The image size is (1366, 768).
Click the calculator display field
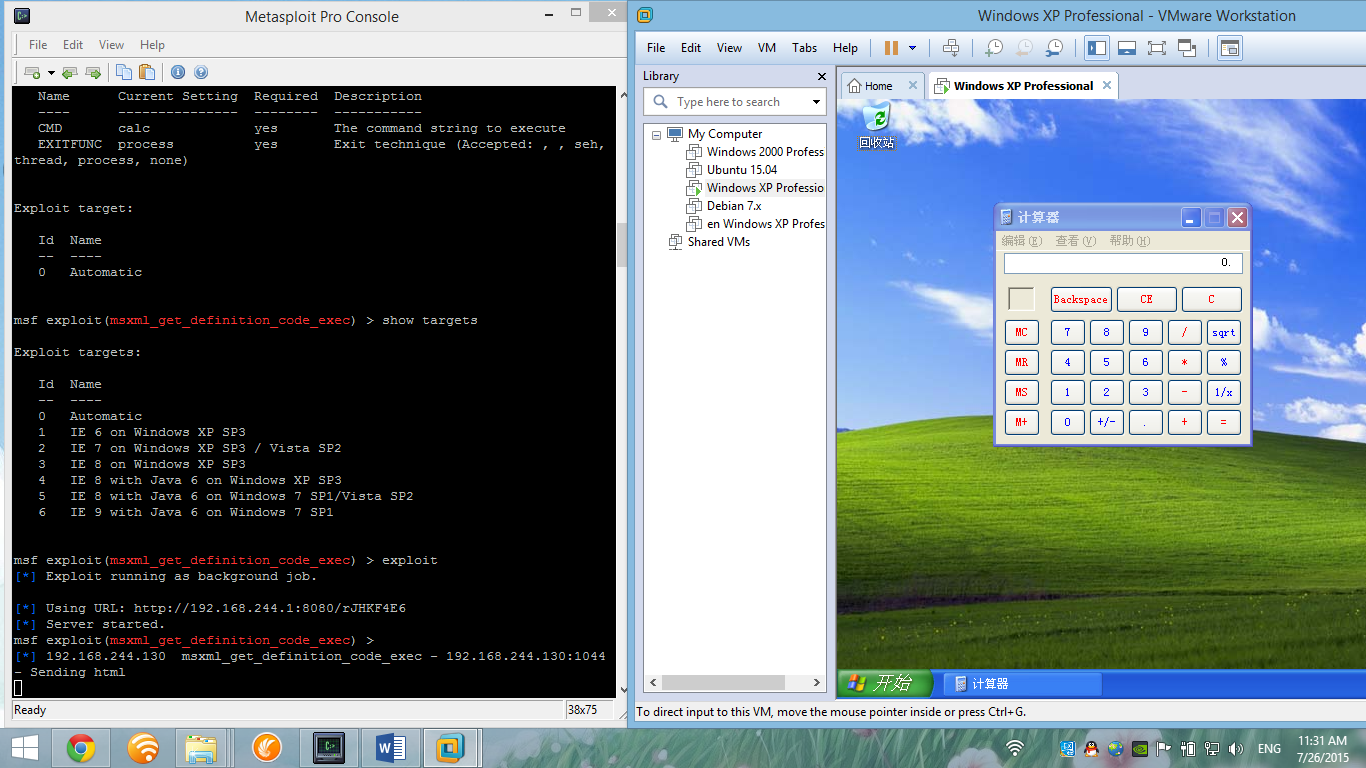click(x=1124, y=263)
